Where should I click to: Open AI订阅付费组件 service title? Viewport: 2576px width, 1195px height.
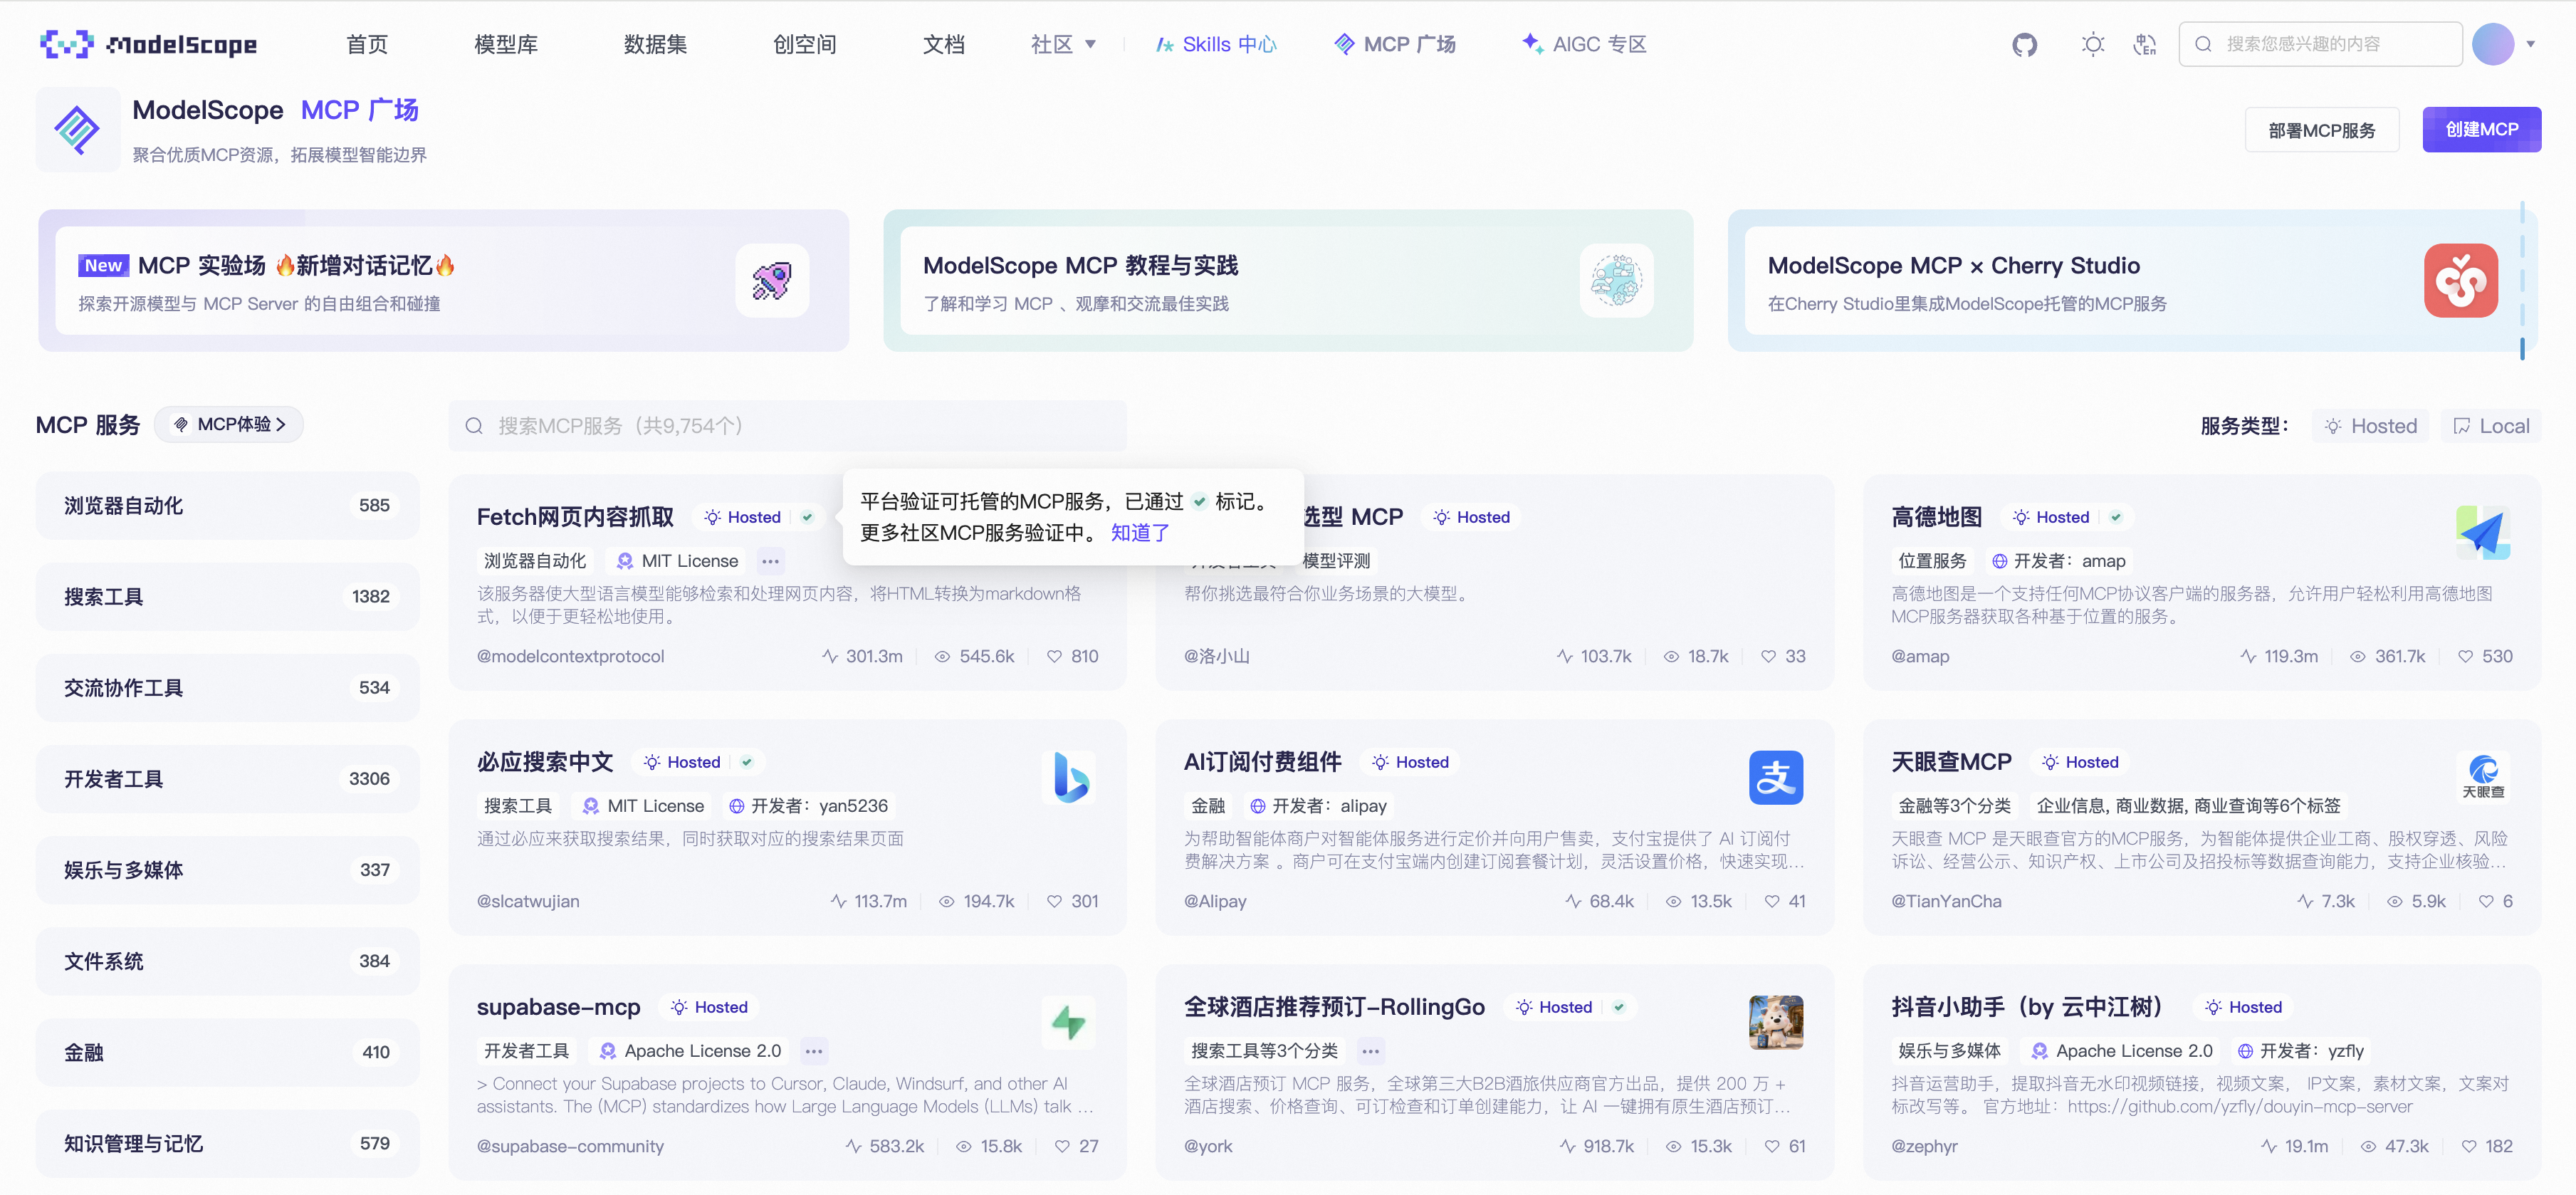(1262, 762)
